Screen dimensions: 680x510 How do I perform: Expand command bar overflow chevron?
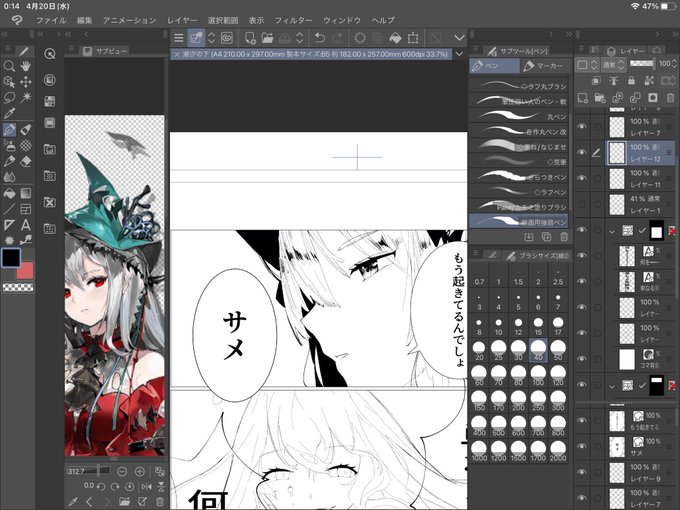point(459,38)
